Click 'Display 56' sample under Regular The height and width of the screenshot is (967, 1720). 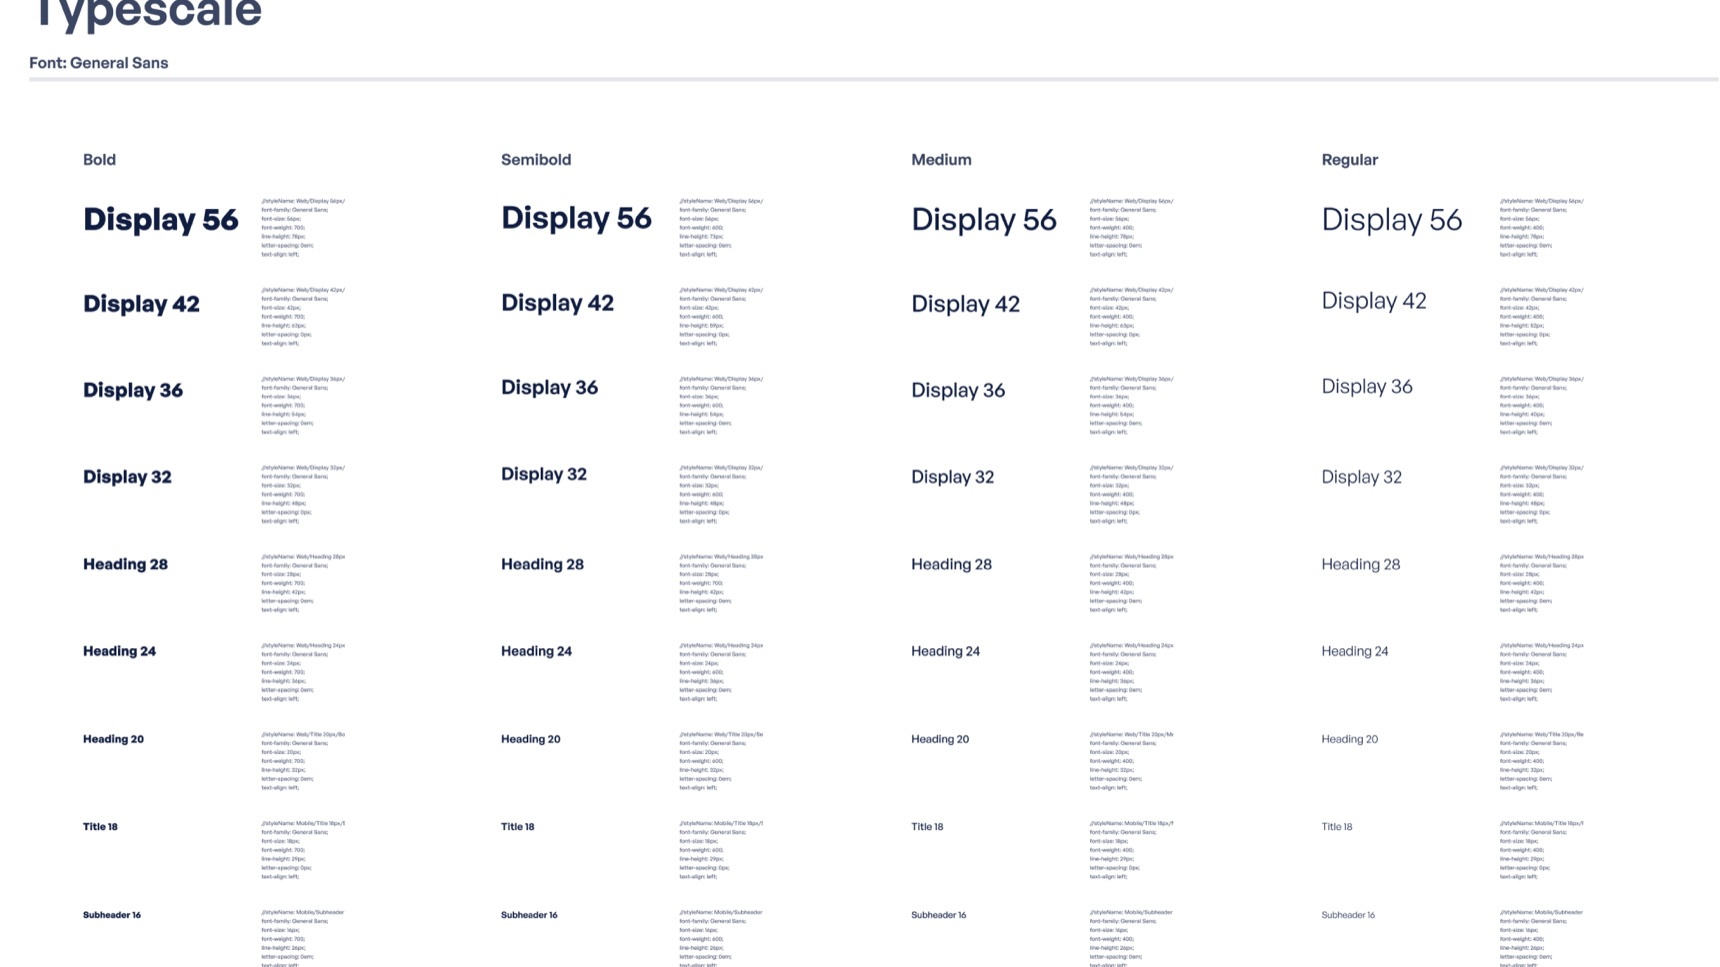[x=1391, y=220]
